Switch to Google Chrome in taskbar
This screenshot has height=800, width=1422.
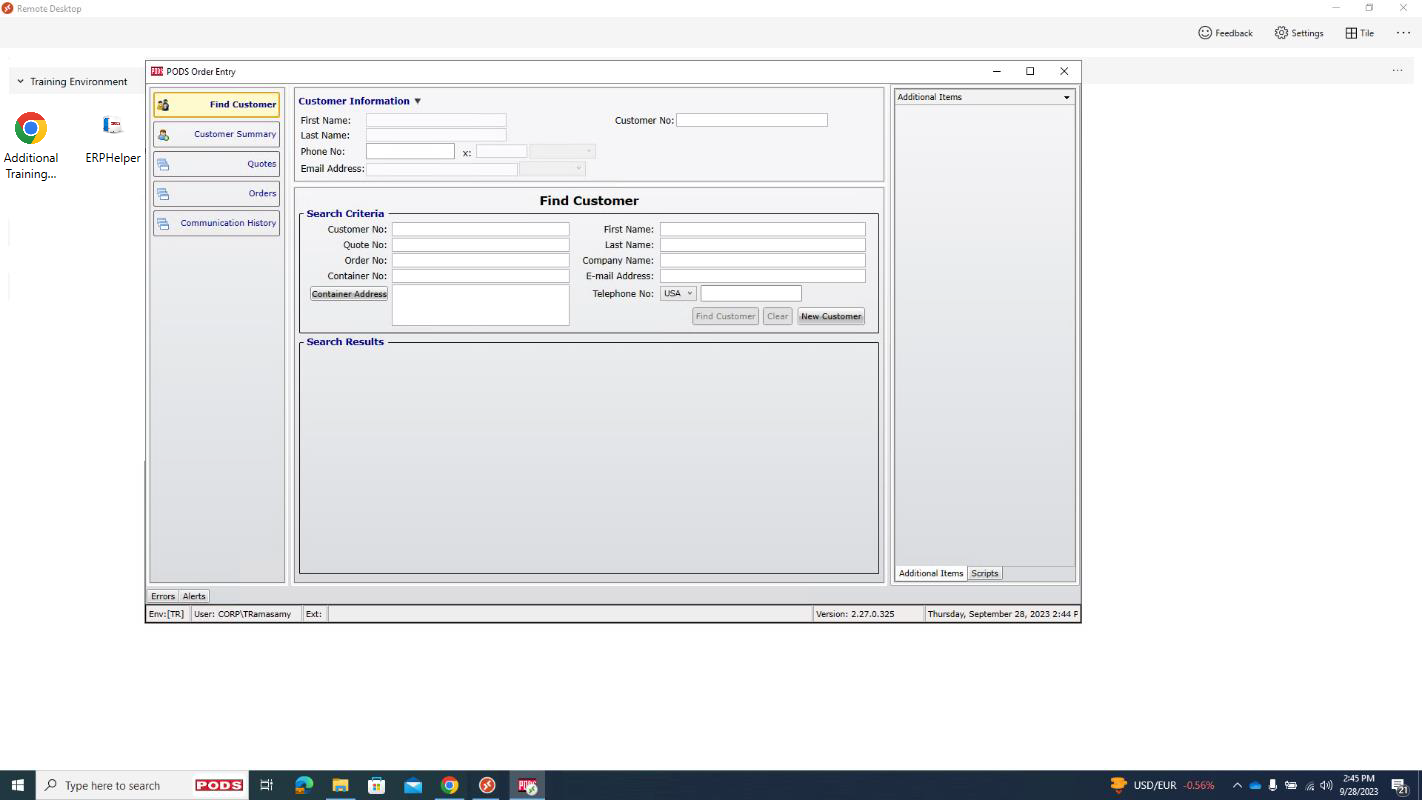[x=450, y=785]
